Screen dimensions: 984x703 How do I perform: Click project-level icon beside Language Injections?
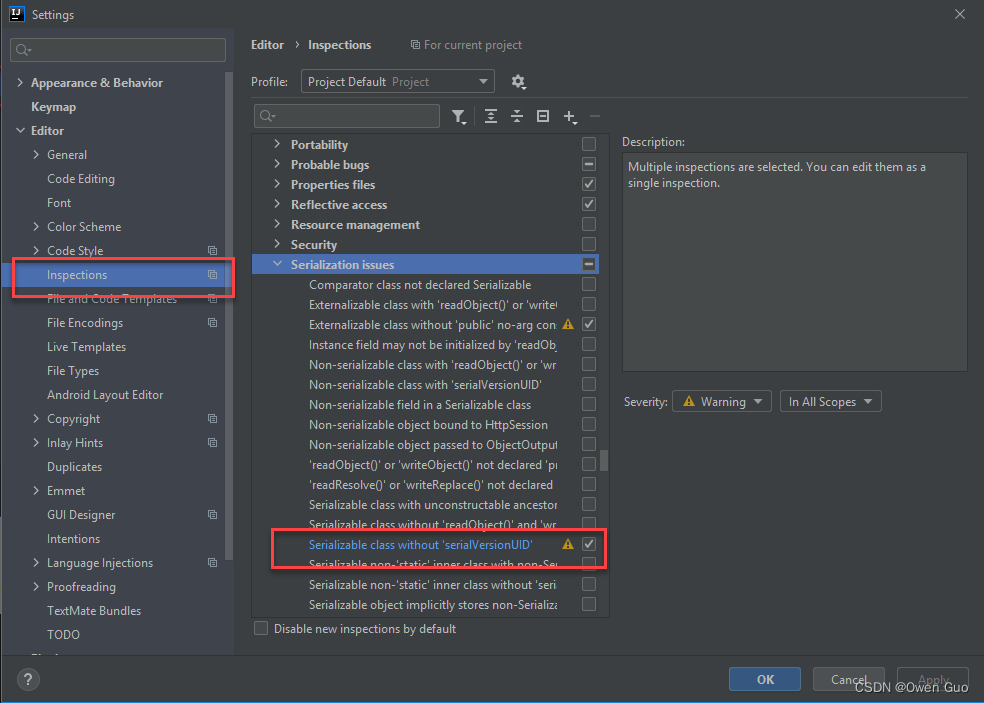tap(212, 562)
